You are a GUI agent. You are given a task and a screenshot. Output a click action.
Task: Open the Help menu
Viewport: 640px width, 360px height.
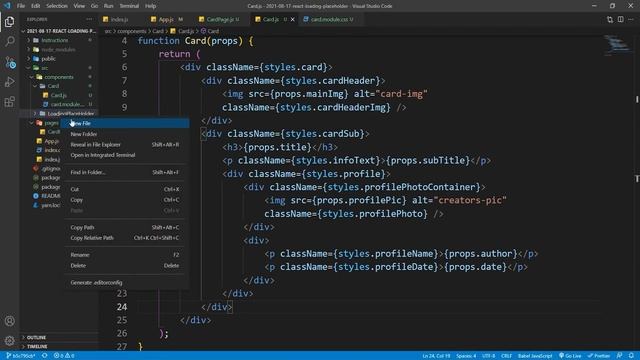151,6
